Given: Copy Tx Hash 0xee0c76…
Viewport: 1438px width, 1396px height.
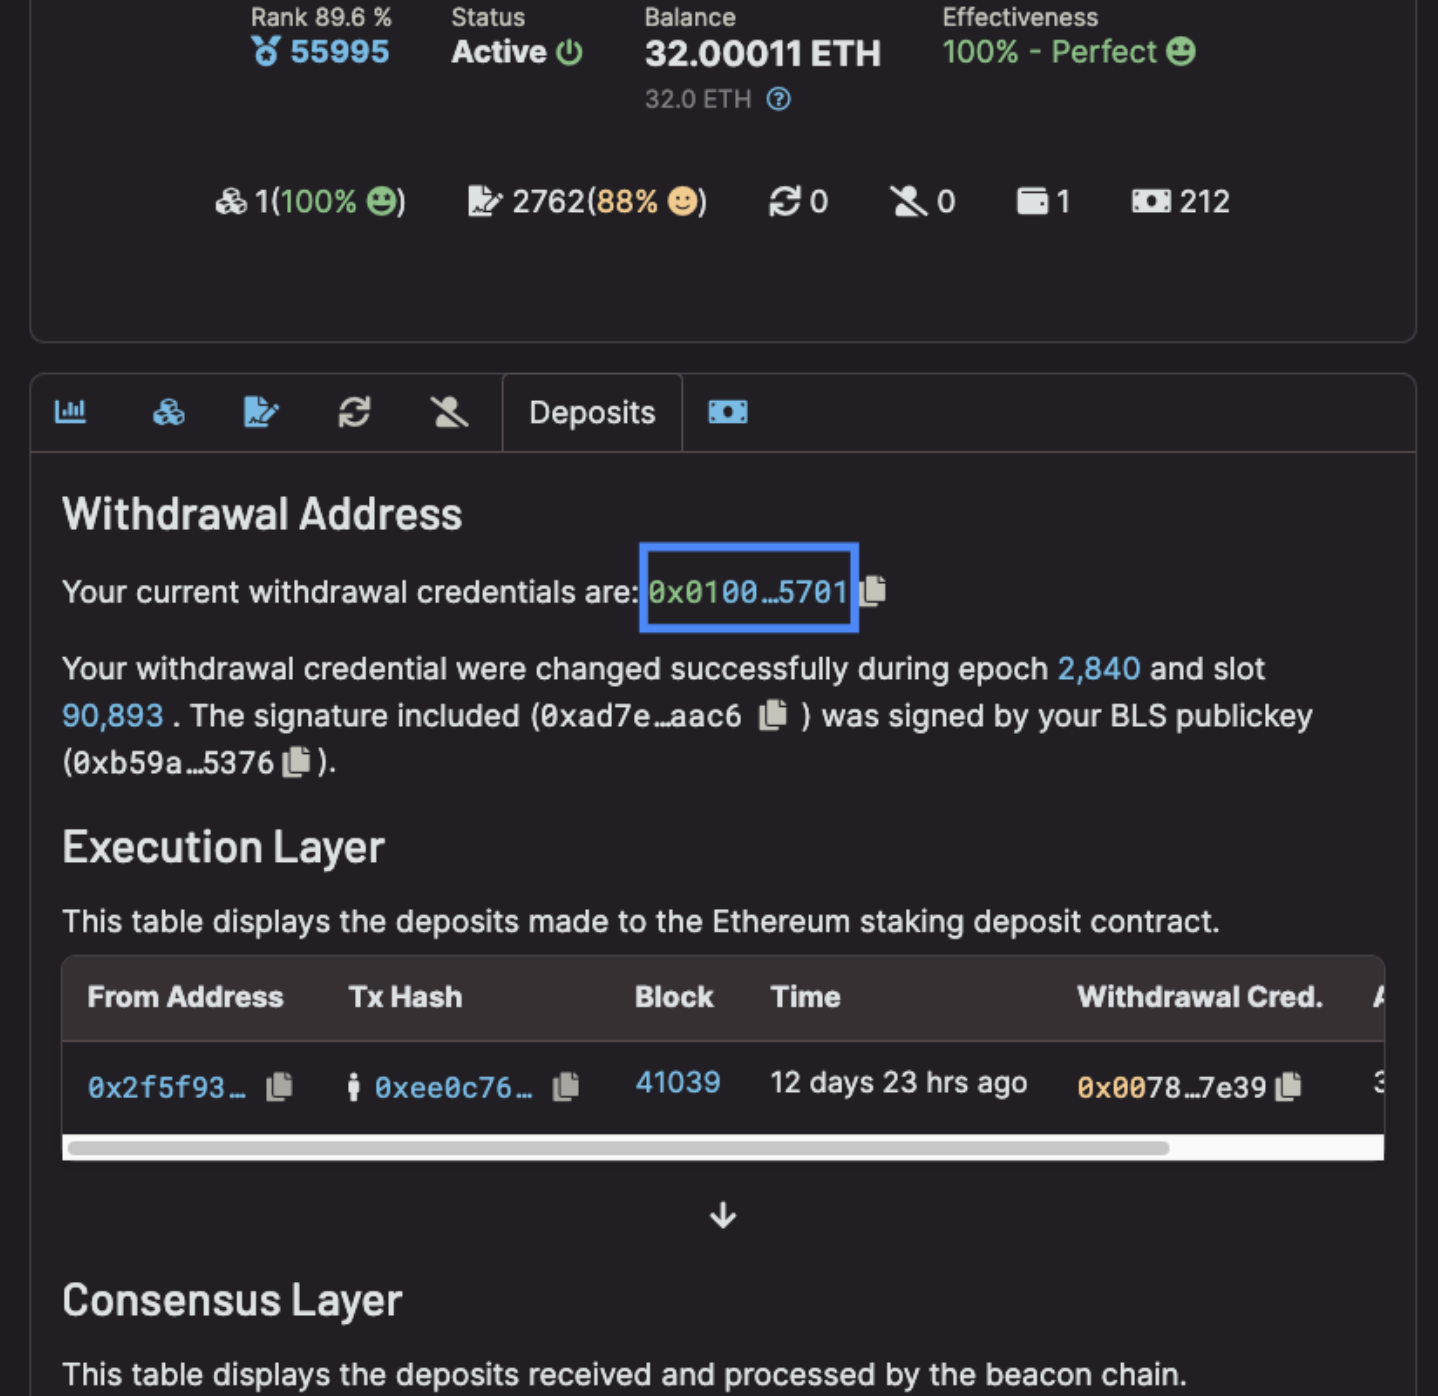Looking at the screenshot, I should 566,1086.
